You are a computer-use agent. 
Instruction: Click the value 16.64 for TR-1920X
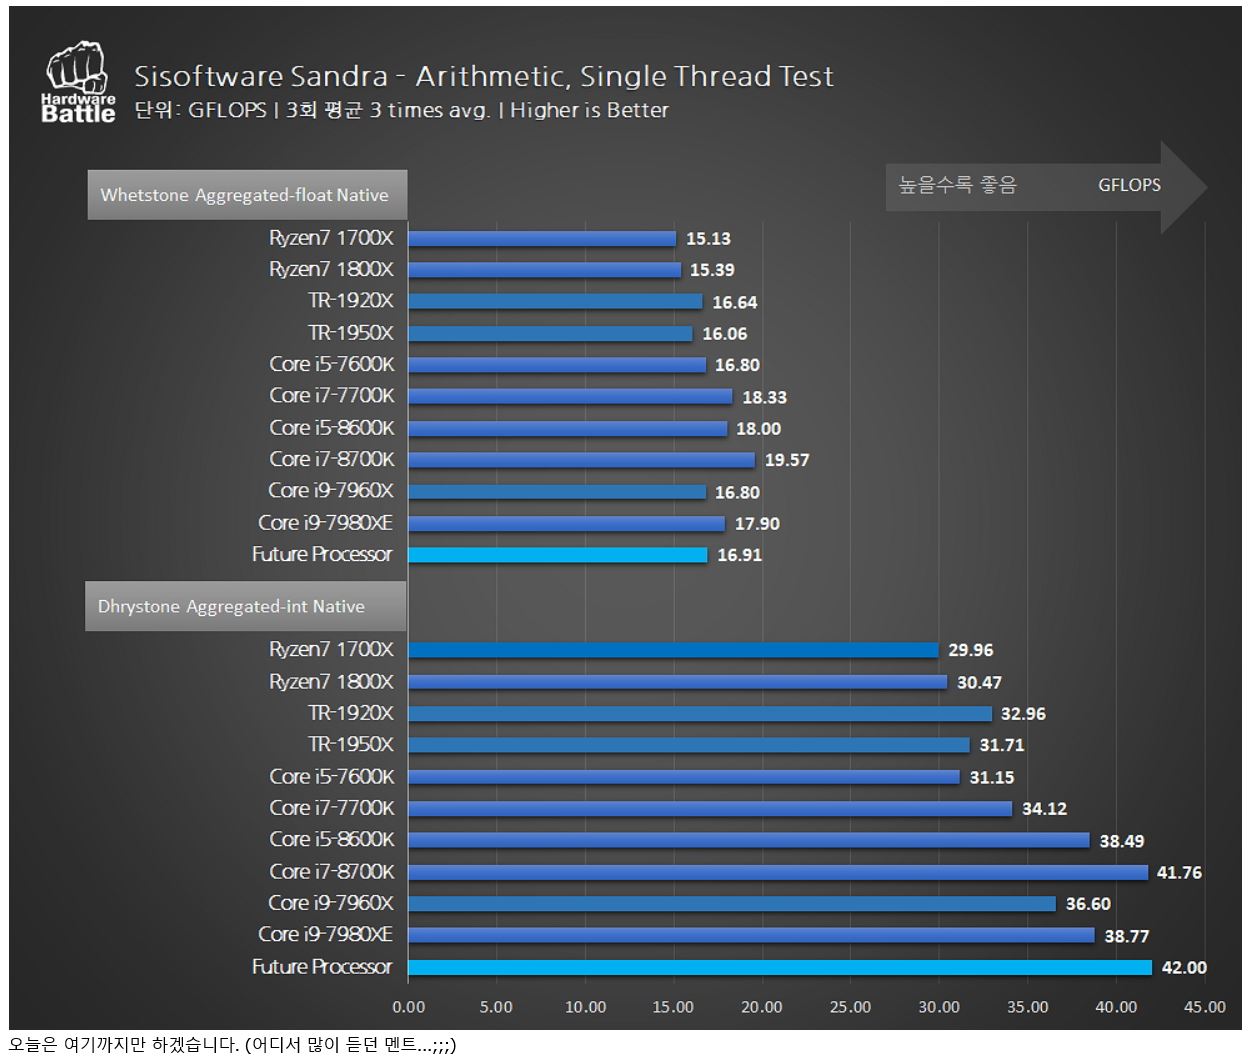735,302
